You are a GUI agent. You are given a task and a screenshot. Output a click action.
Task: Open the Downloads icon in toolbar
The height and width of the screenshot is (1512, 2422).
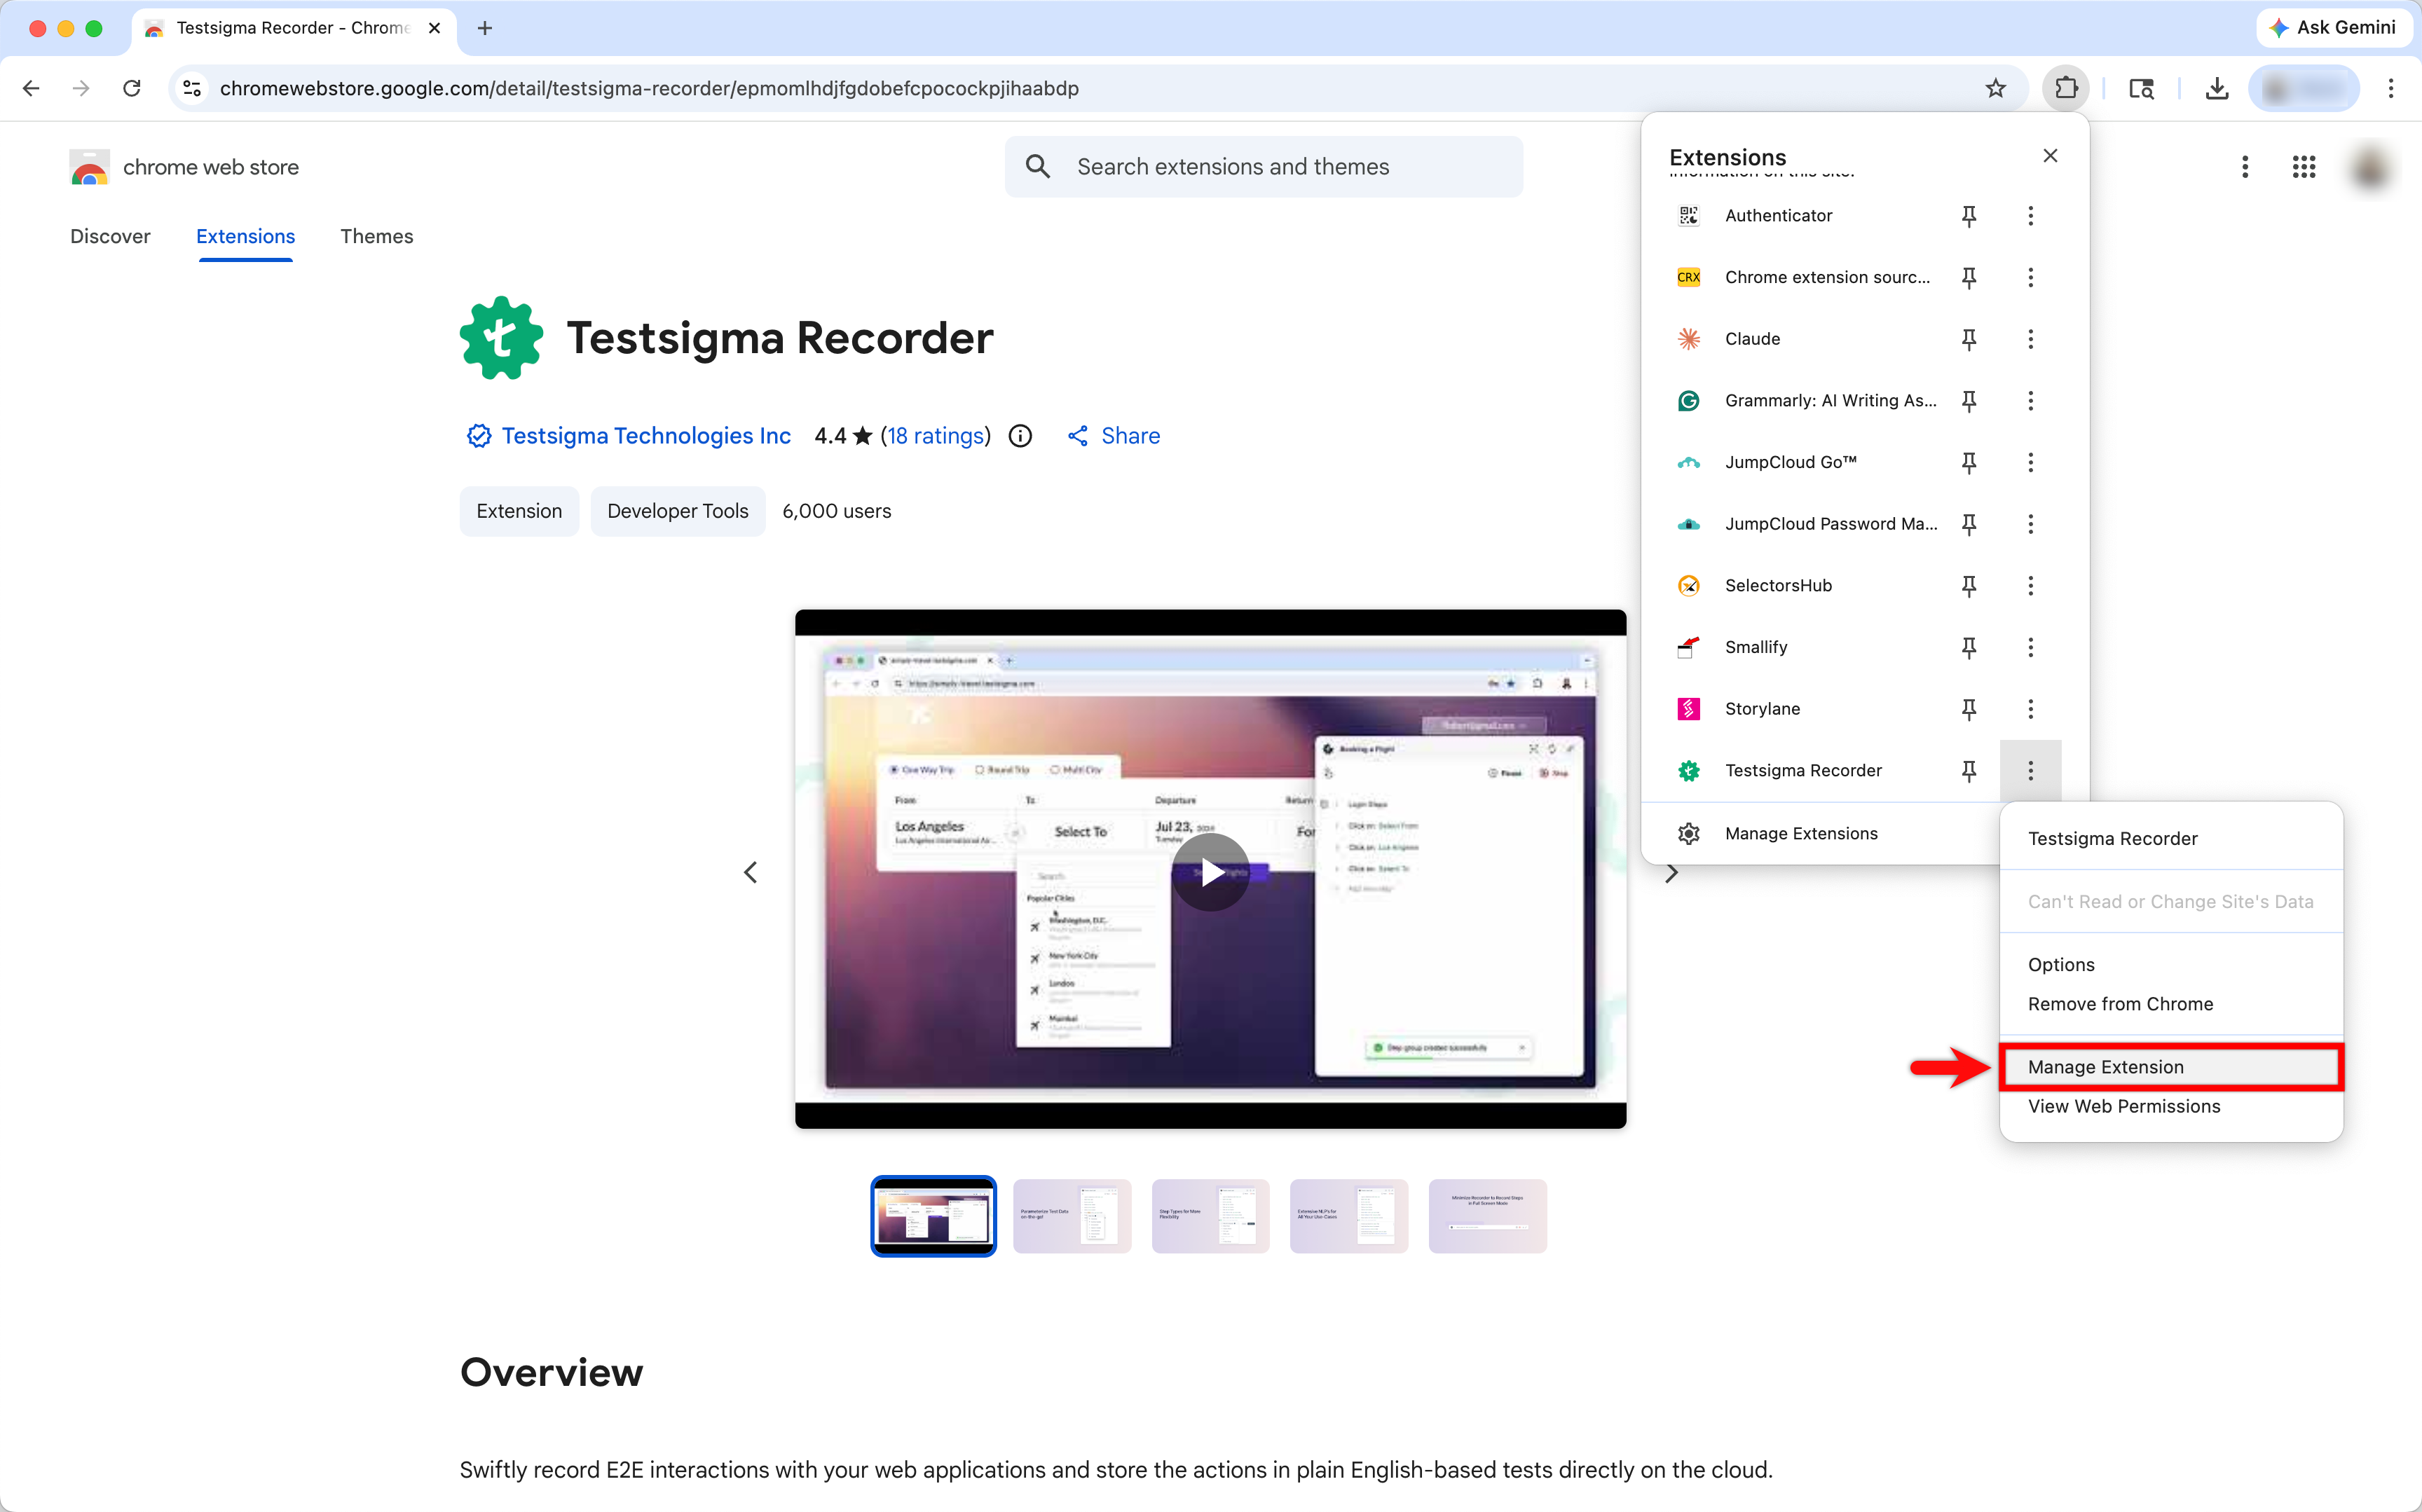click(x=2216, y=88)
